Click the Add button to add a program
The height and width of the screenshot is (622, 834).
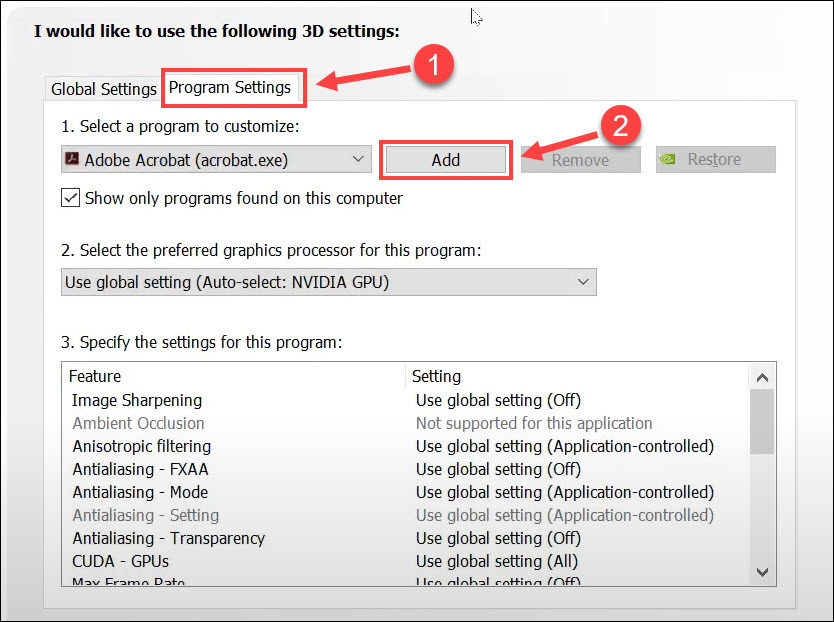[446, 158]
